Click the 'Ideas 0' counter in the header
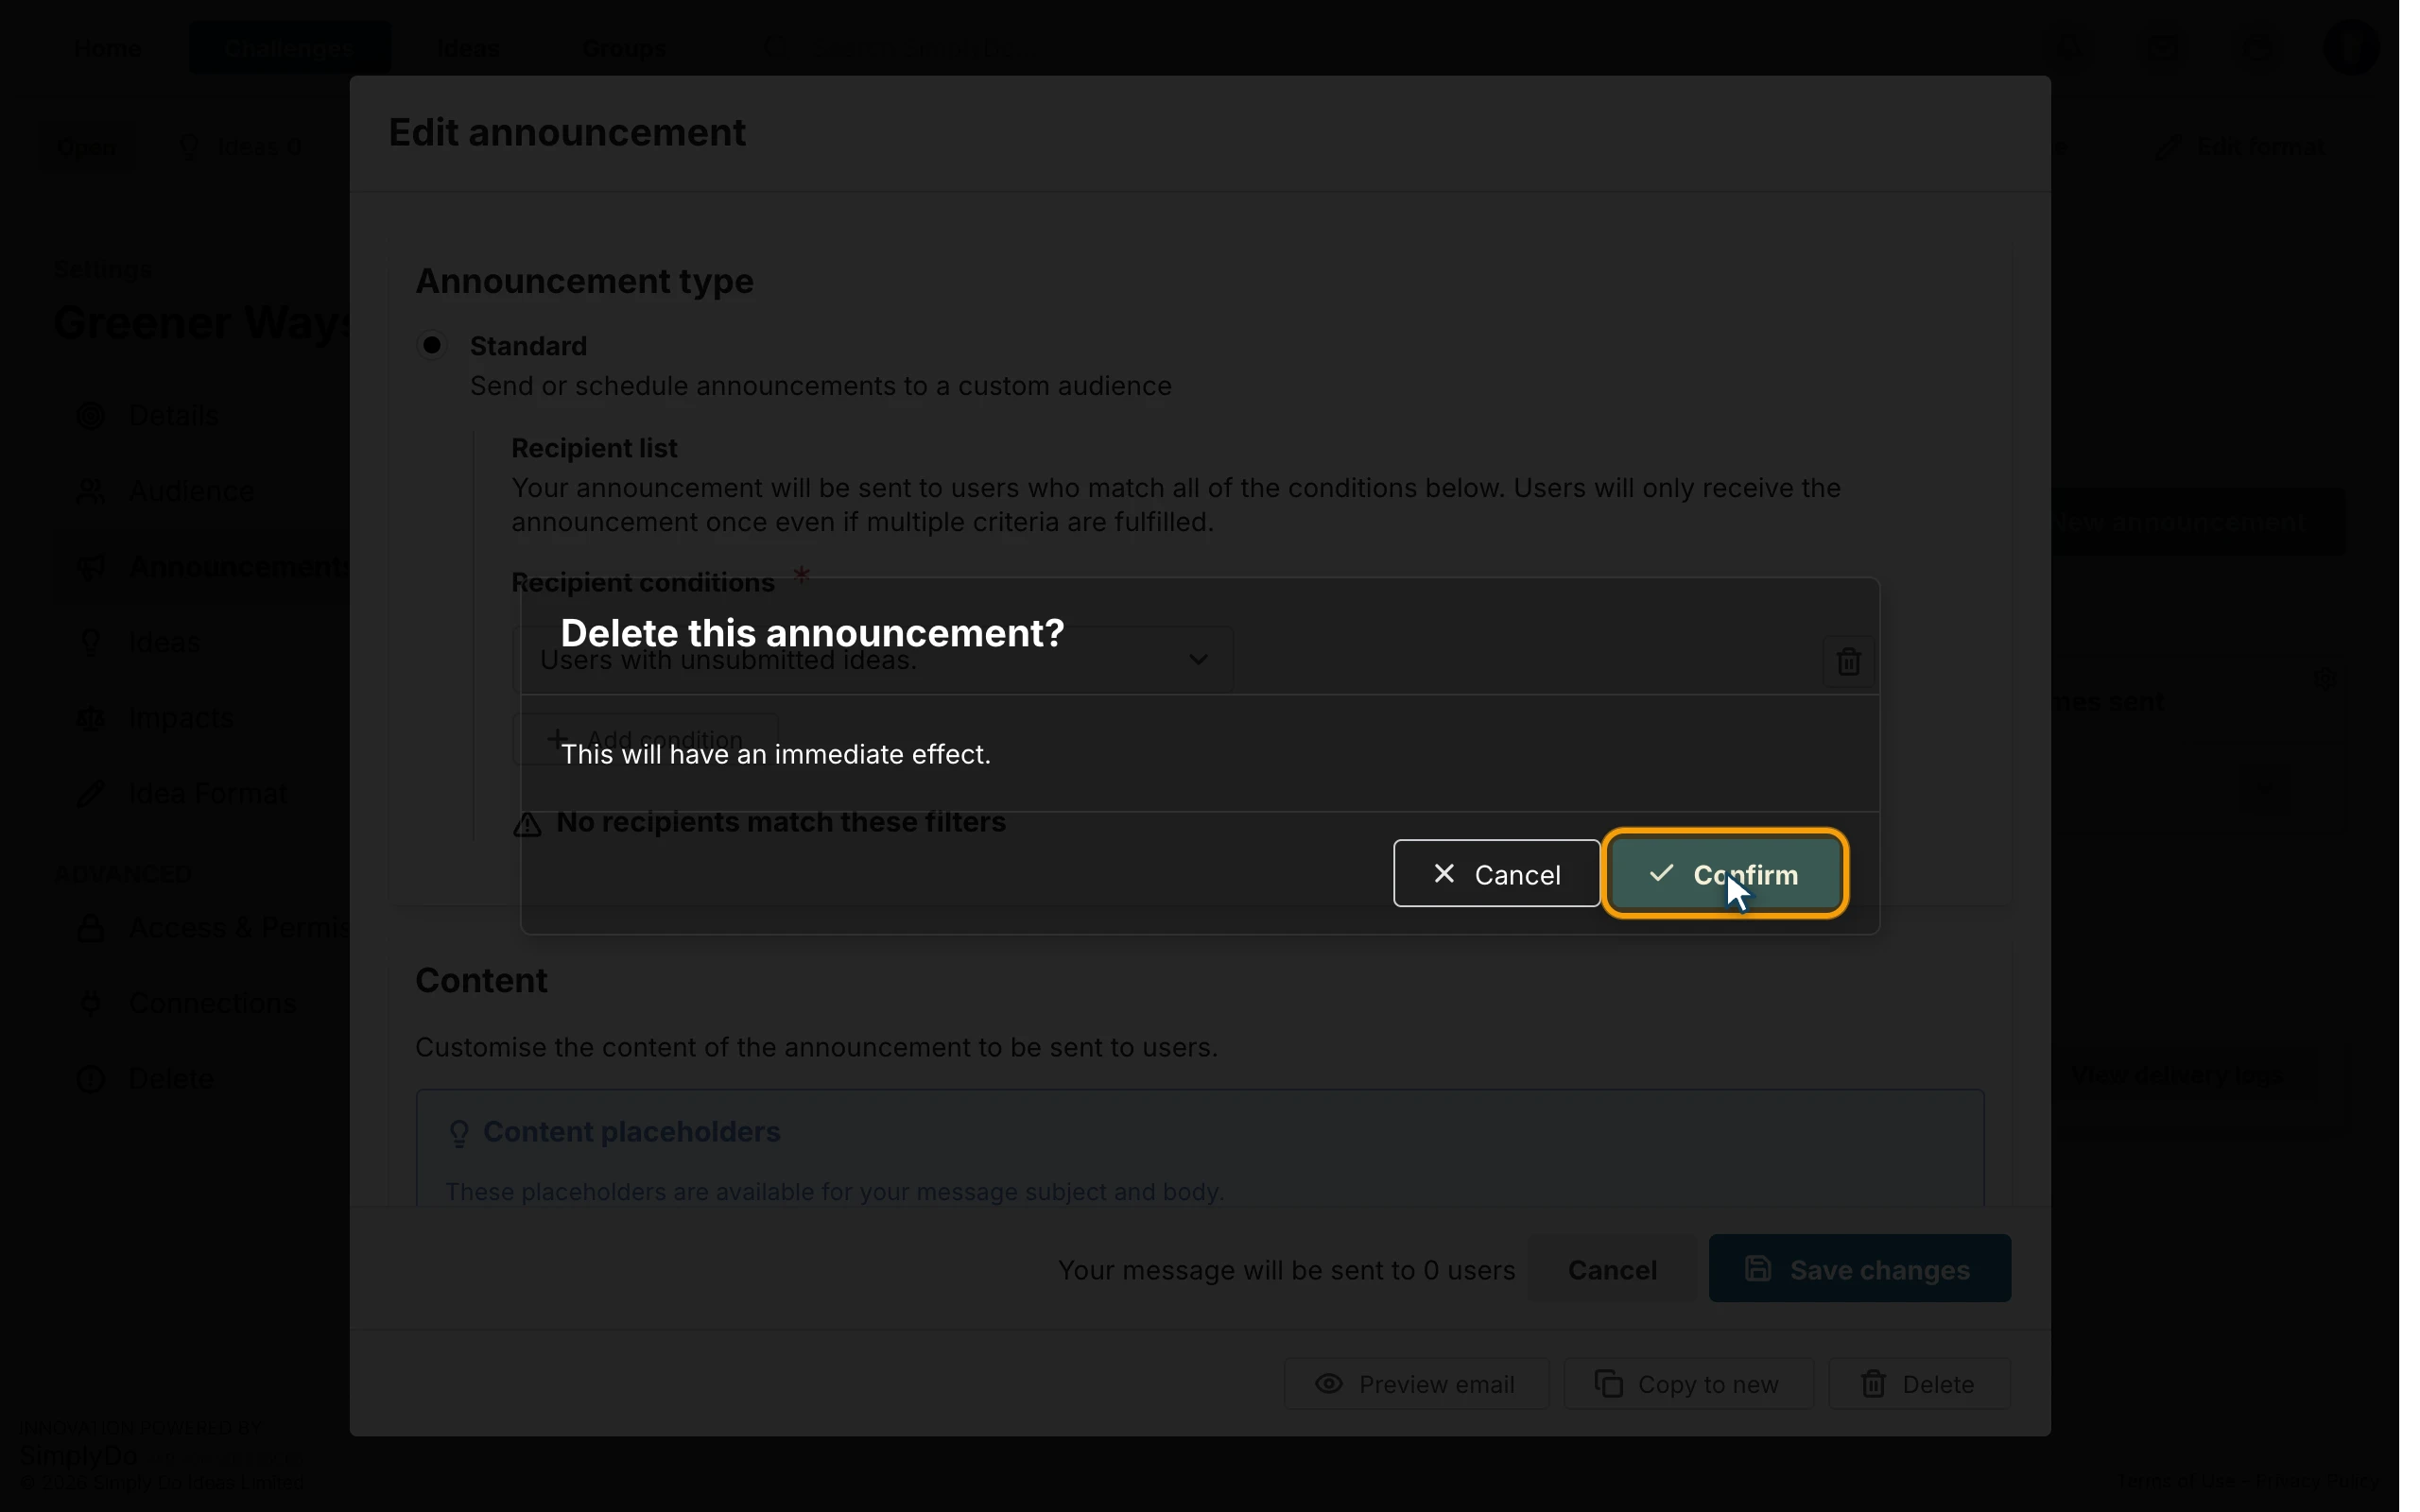Viewport: 2420px width, 1512px height. [240, 147]
